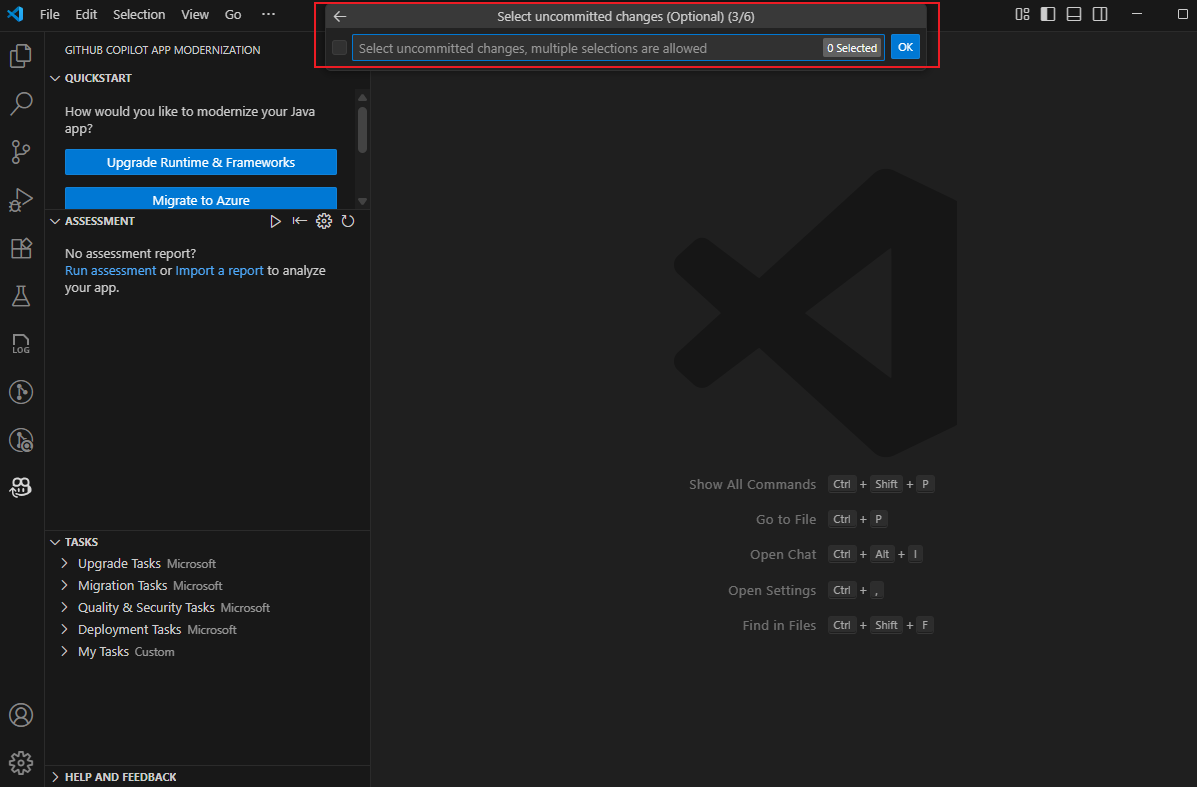1197x787 pixels.
Task: Open the Accounts icon at the bottom
Action: (21, 715)
